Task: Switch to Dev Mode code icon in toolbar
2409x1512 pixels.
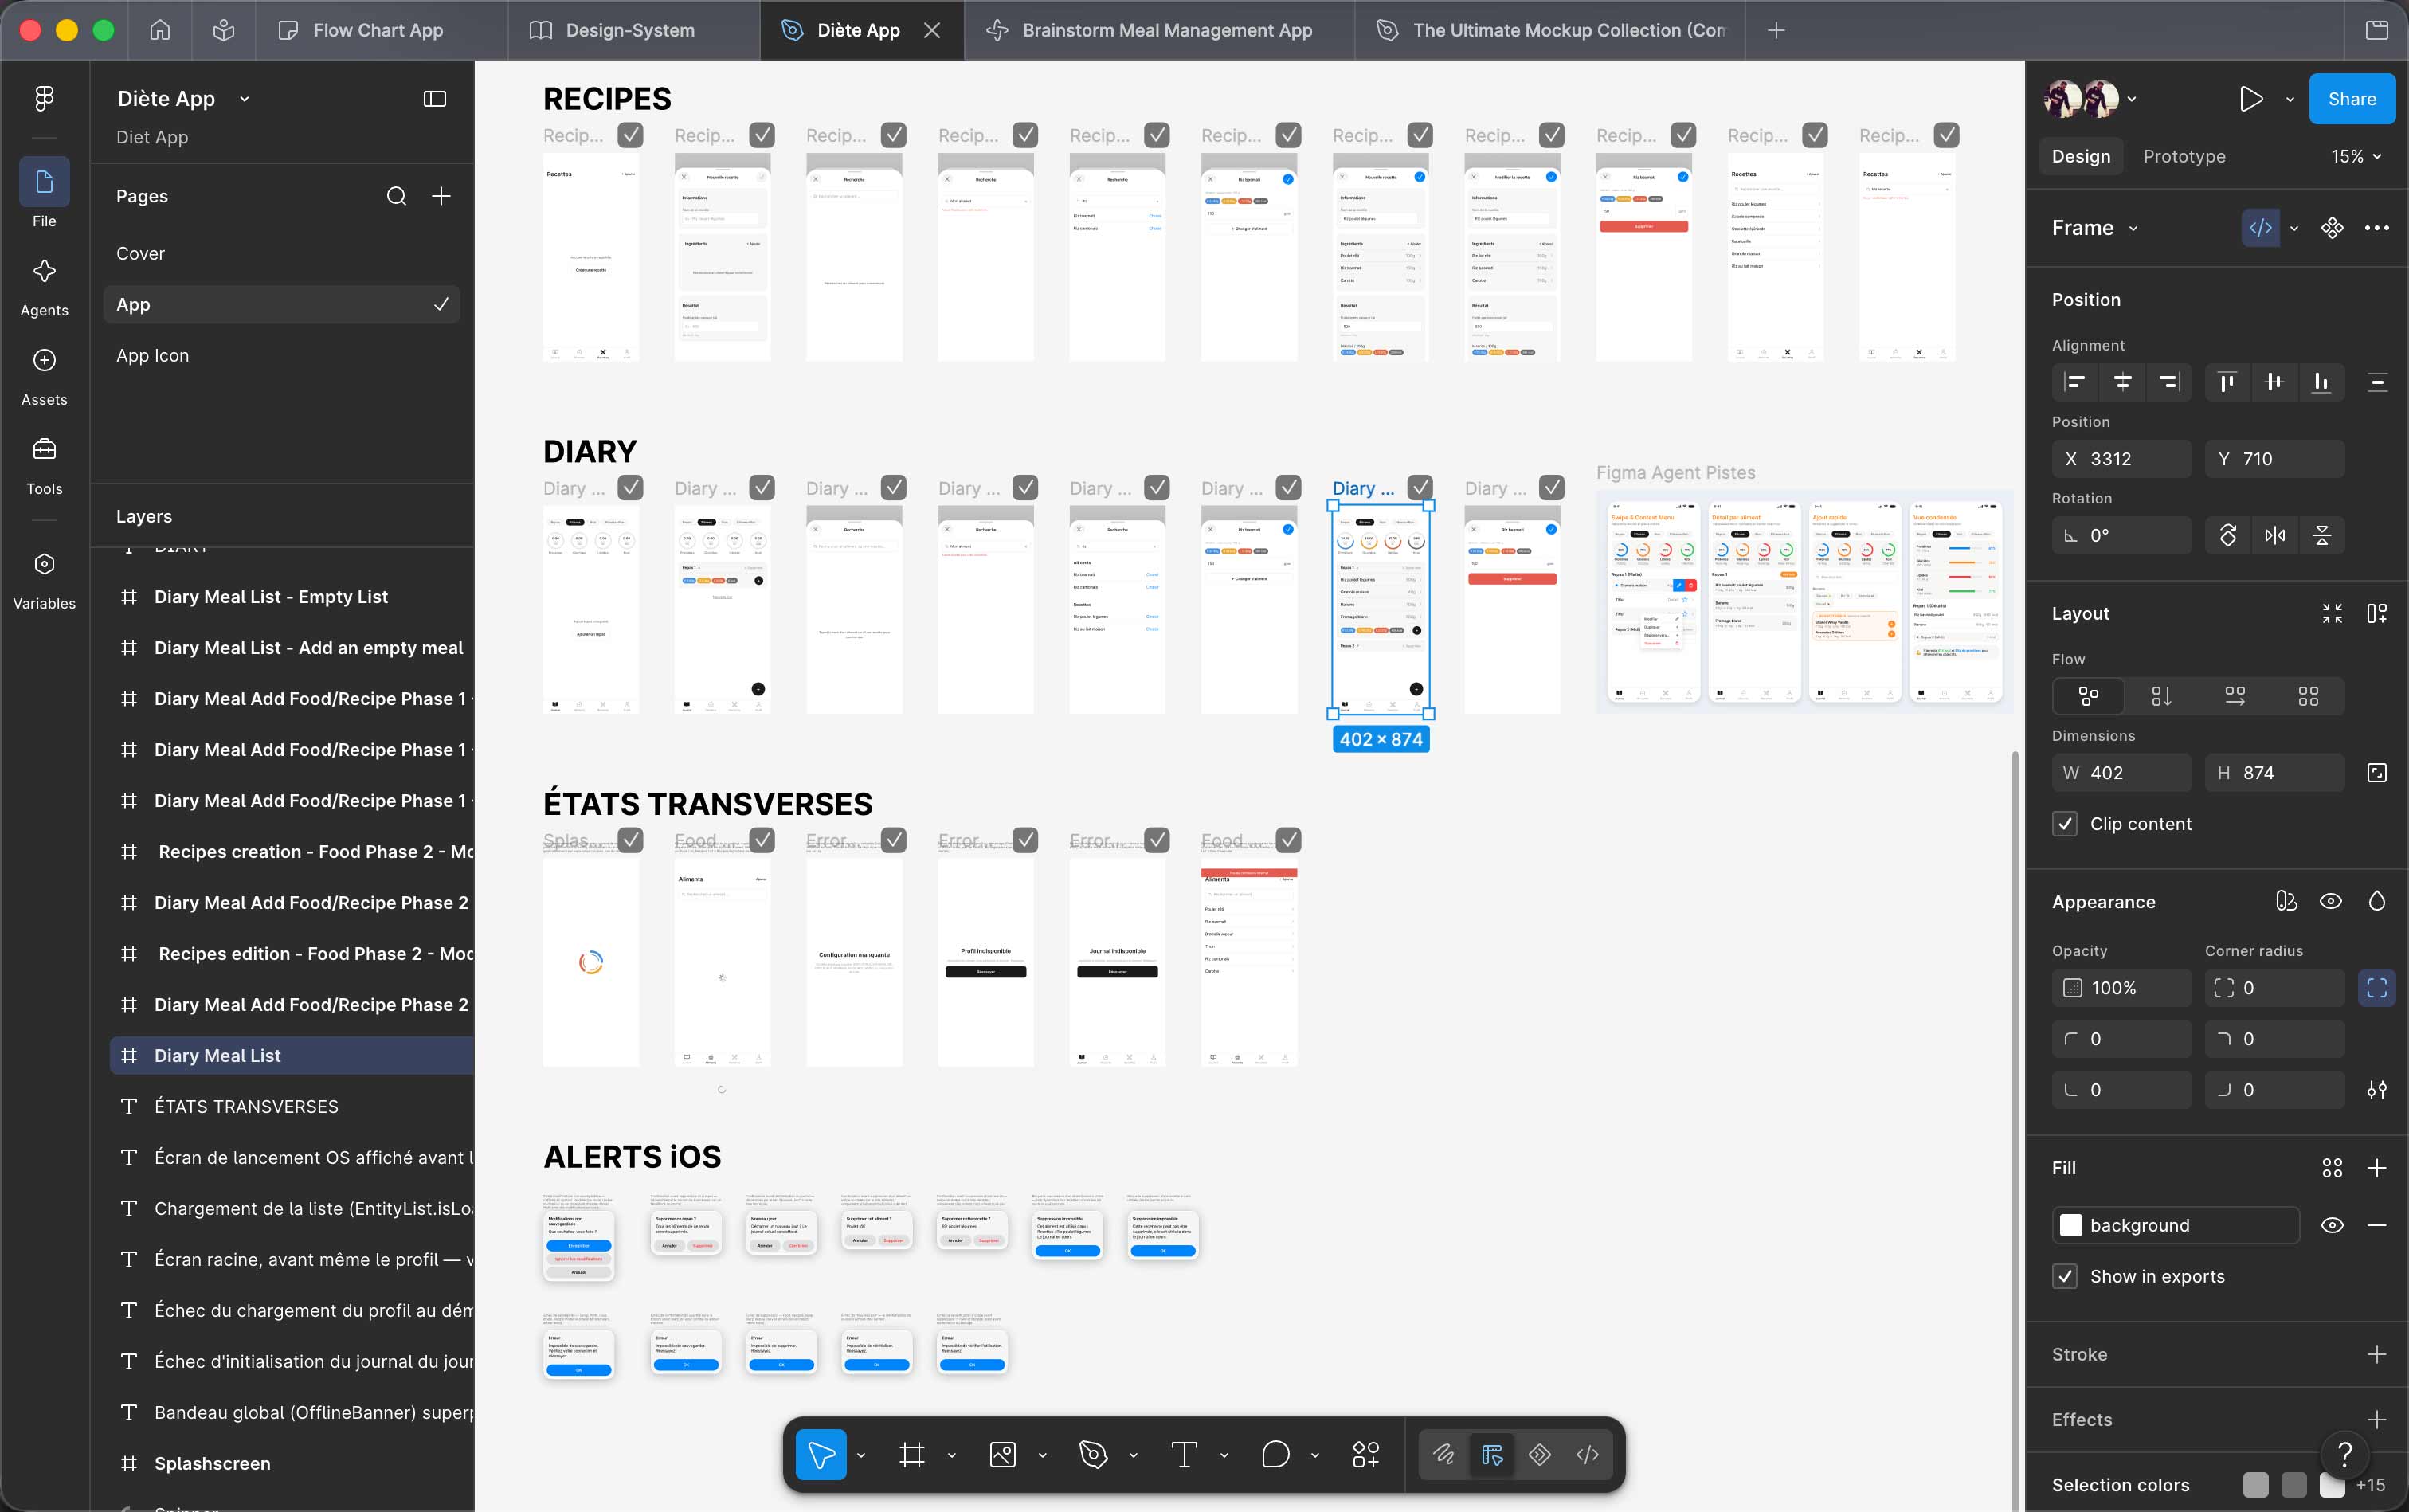Action: tap(1588, 1454)
